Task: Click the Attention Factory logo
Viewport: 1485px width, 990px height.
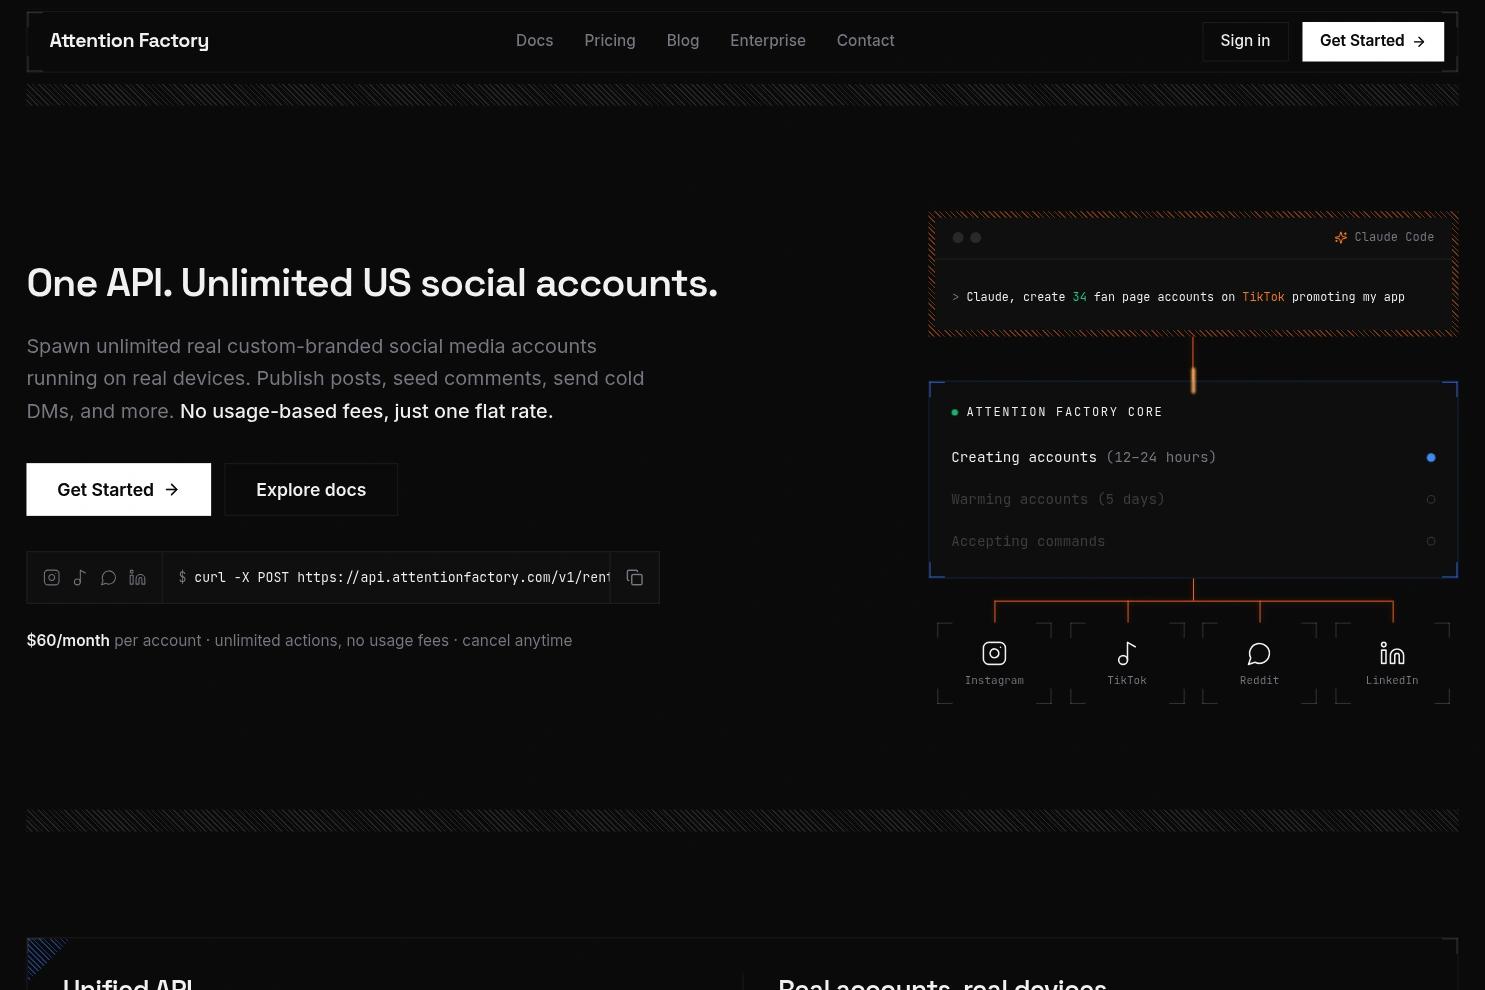Action: (129, 41)
